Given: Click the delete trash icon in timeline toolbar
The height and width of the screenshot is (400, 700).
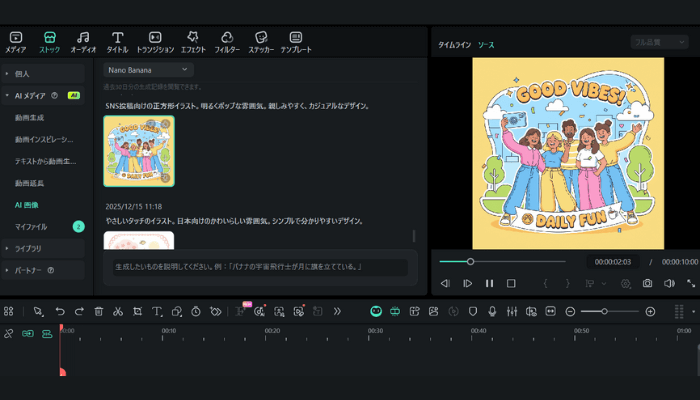Looking at the screenshot, I should point(98,312).
